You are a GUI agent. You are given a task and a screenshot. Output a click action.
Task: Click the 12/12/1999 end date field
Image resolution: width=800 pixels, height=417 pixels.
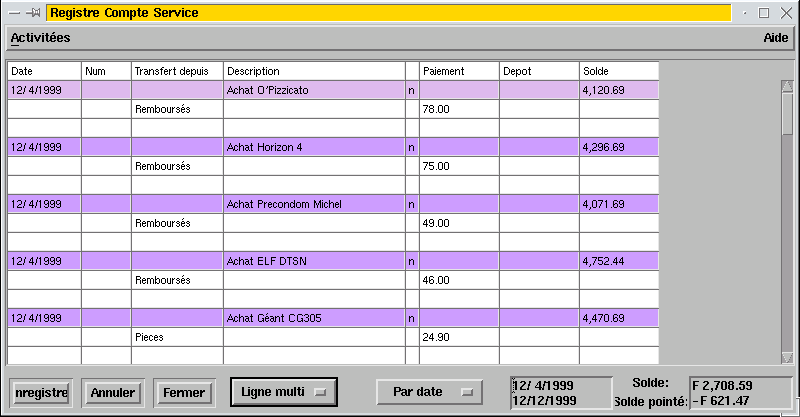click(x=559, y=399)
